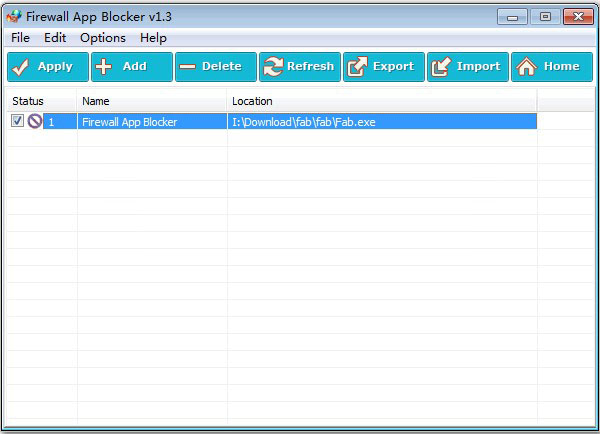Open the File menu
The width and height of the screenshot is (600, 434).
(20, 38)
